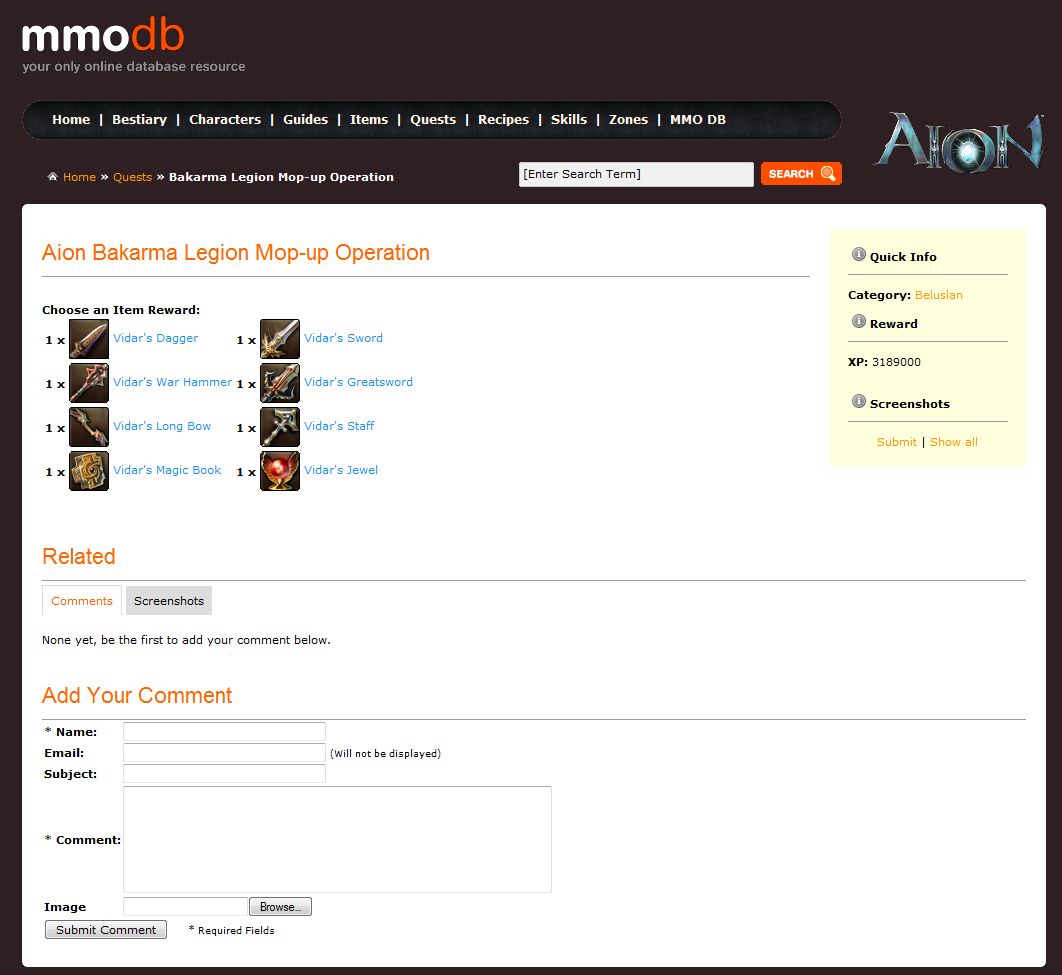Click the '(Will not be displayed)' note
1062x975 pixels.
tap(385, 754)
